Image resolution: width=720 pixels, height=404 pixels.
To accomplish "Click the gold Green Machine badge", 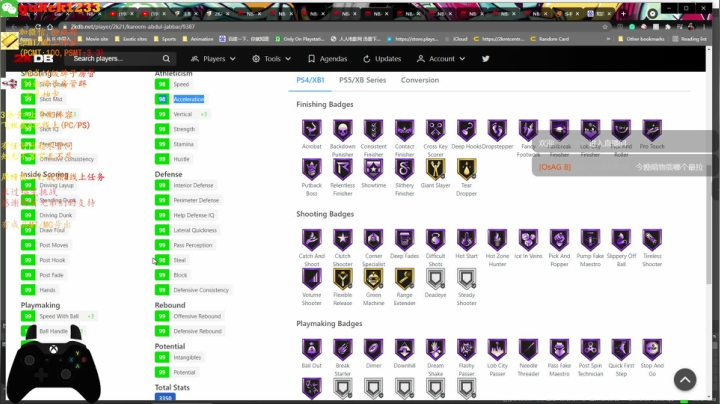I will (373, 279).
